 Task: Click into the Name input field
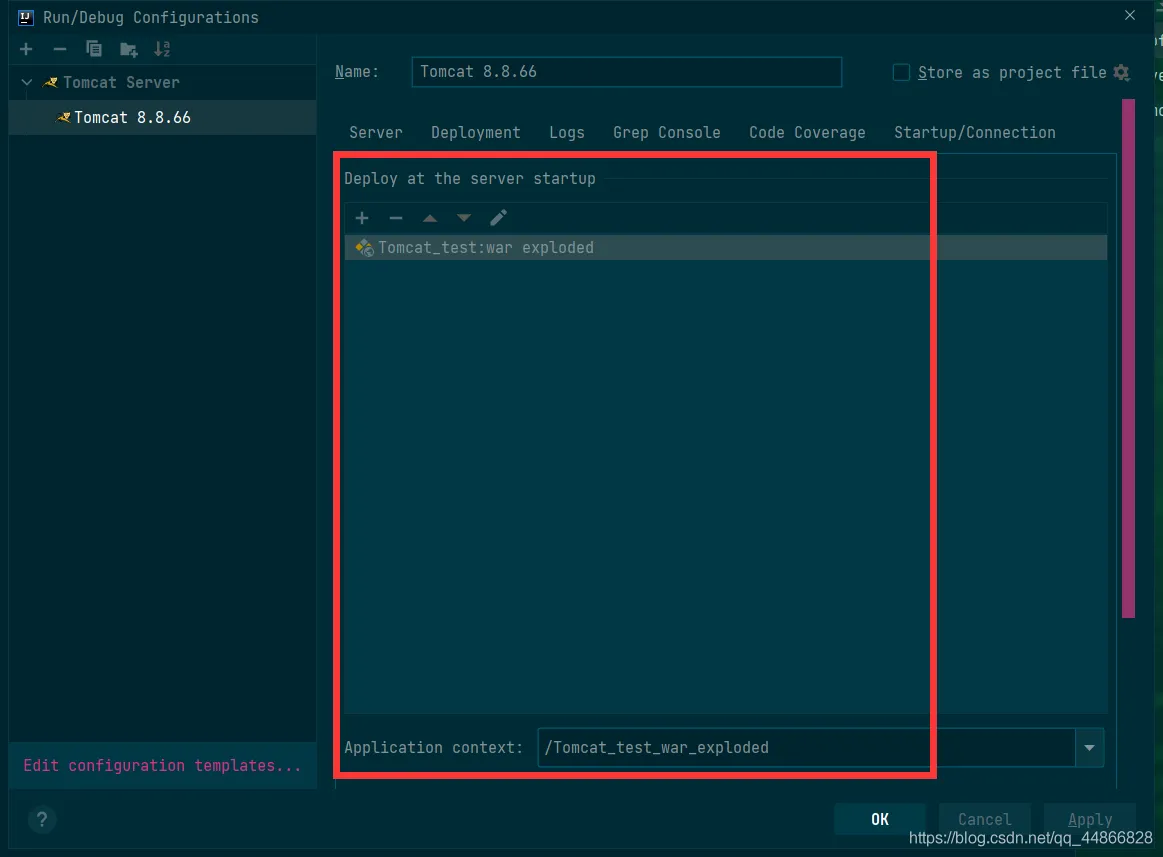coord(627,72)
